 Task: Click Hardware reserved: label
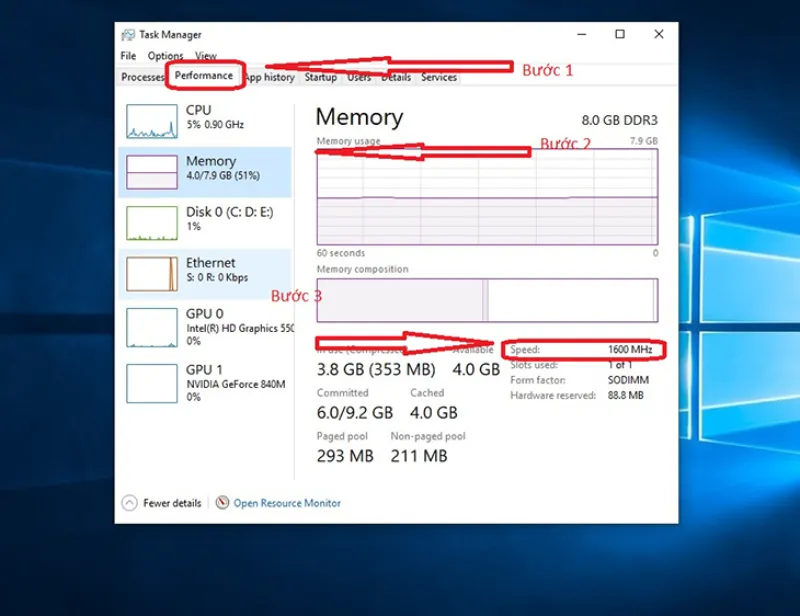(553, 396)
